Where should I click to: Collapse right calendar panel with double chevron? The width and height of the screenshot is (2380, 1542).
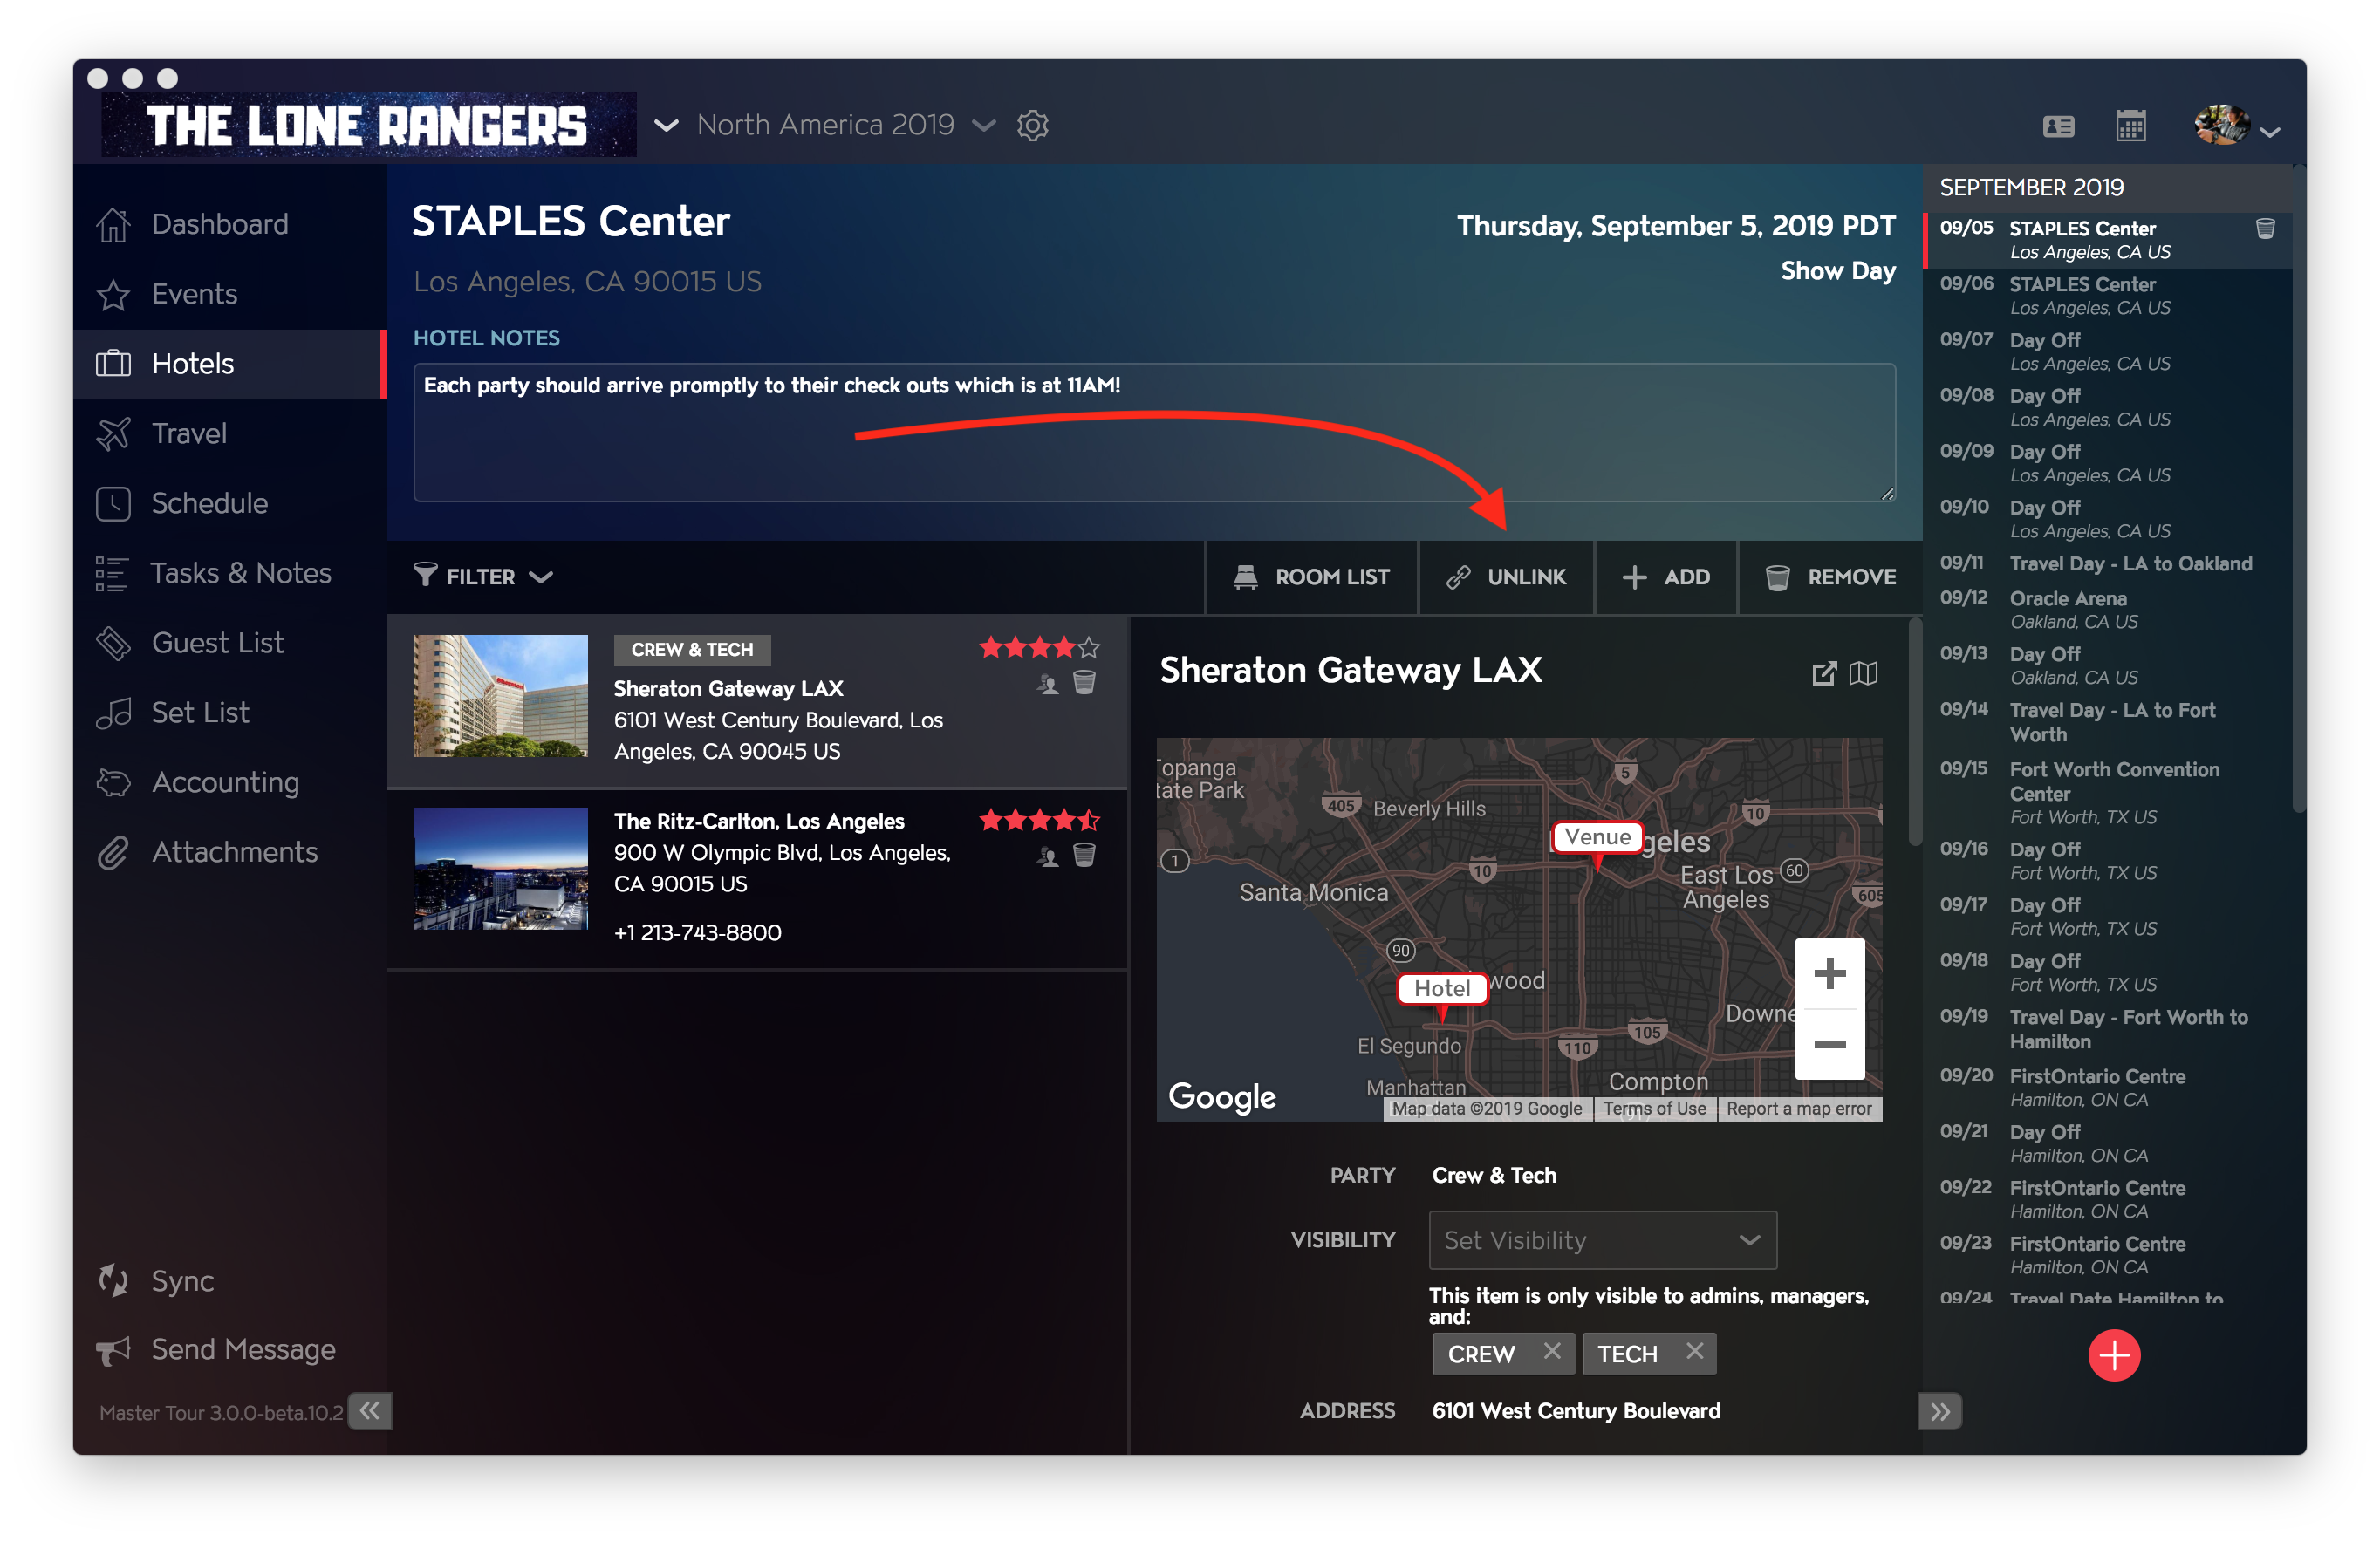click(1940, 1411)
